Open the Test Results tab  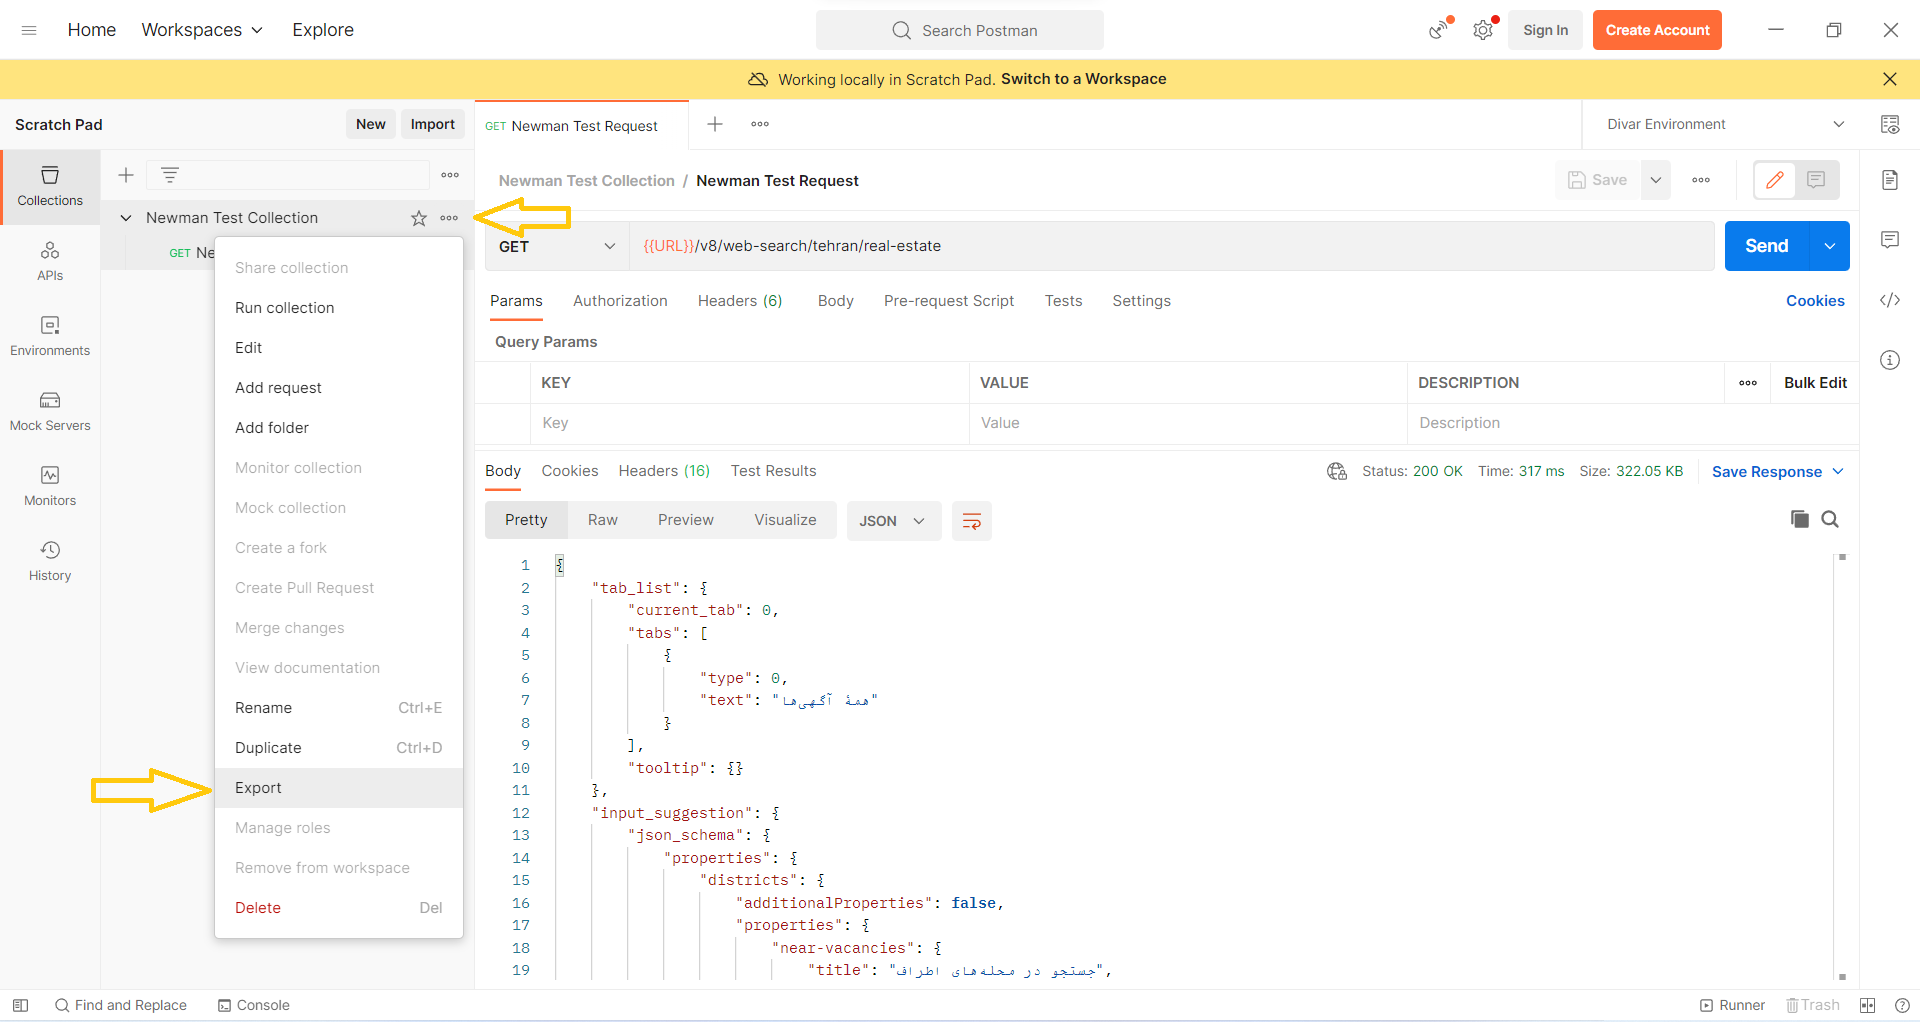click(773, 471)
